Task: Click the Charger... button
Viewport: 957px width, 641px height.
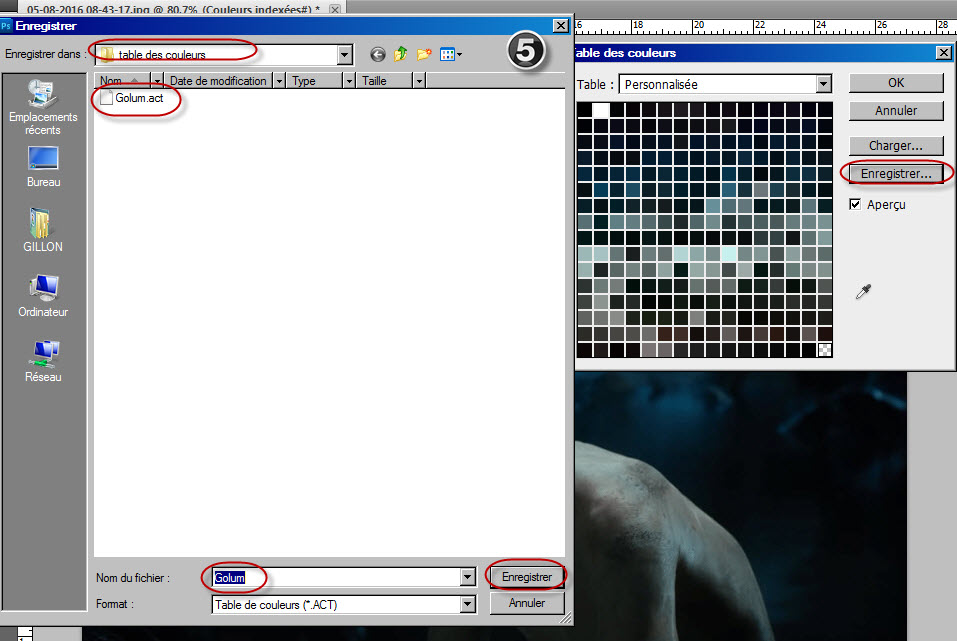Action: [896, 146]
